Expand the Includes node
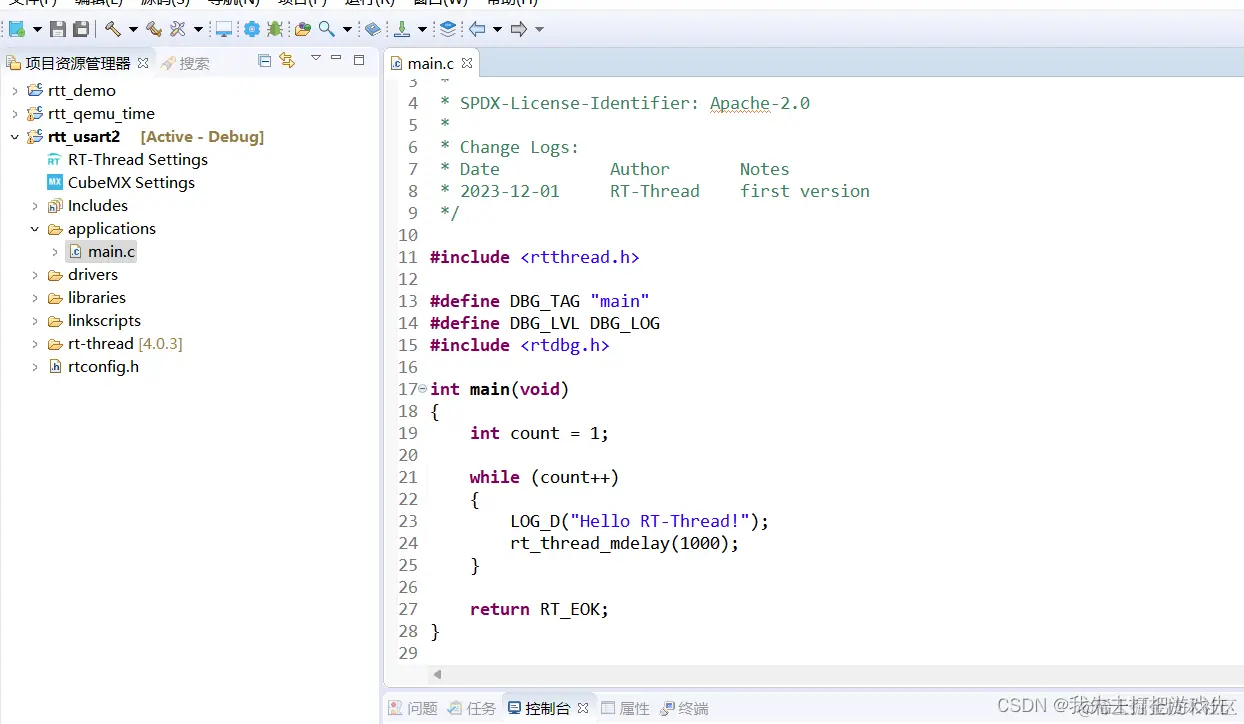Screen dimensions: 1244x724 (35, 205)
